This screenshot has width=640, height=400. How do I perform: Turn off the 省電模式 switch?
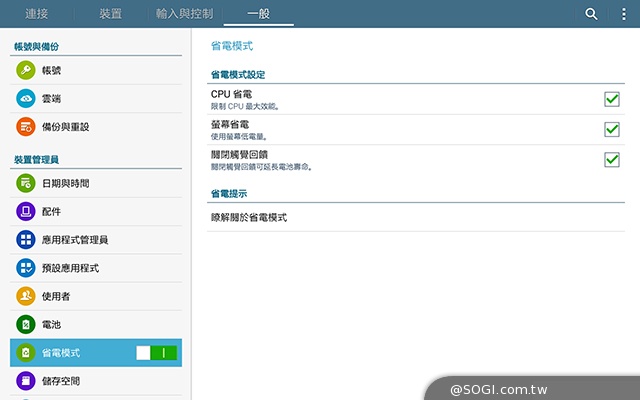[x=157, y=353]
